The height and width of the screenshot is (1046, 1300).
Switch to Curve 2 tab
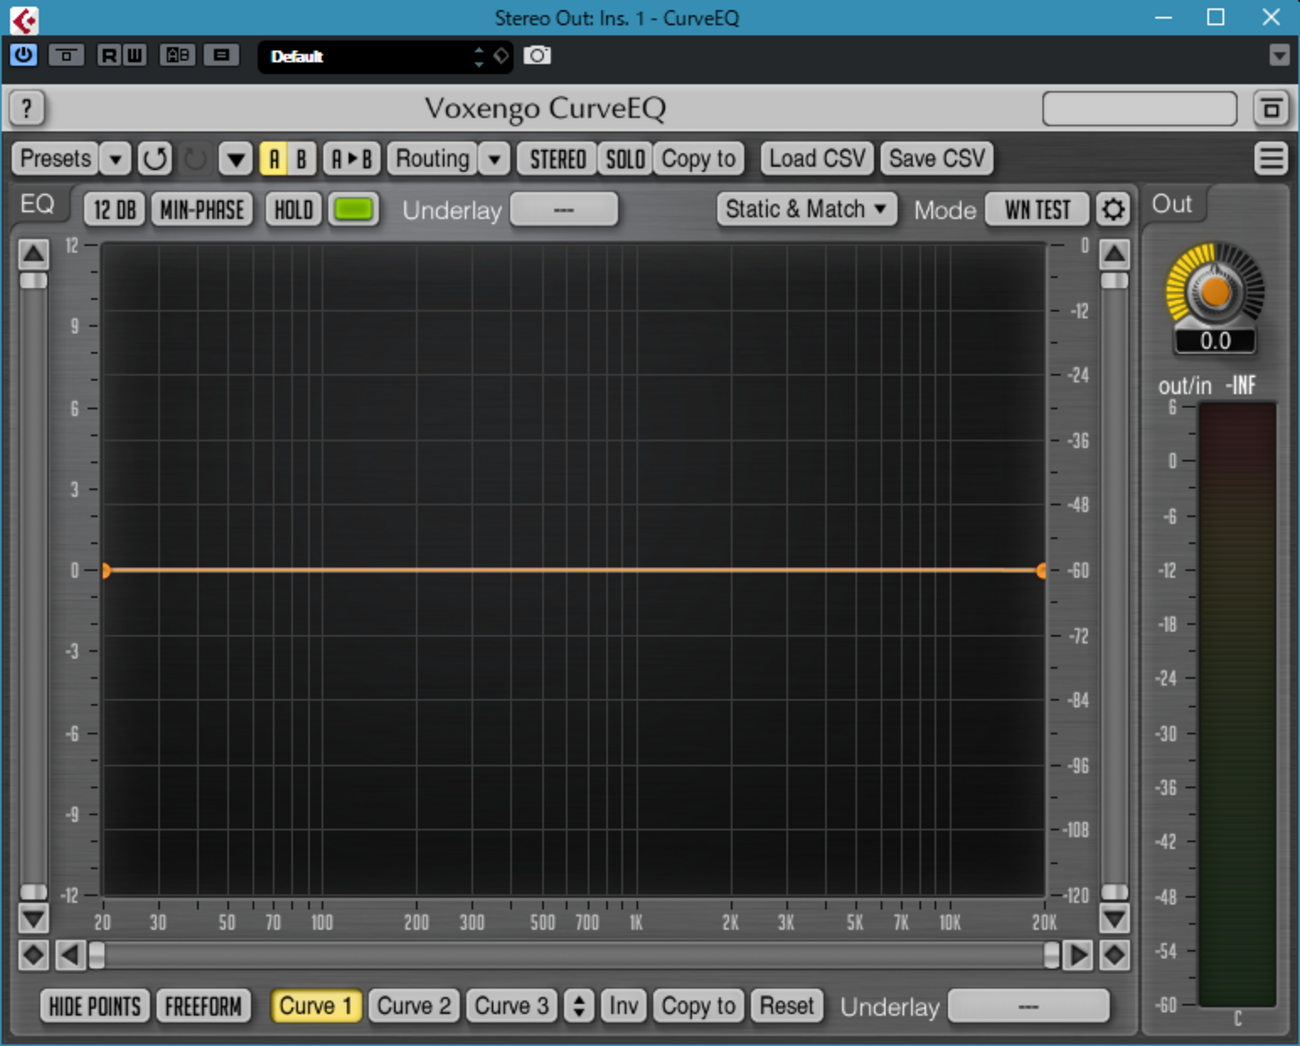pyautogui.click(x=413, y=1006)
